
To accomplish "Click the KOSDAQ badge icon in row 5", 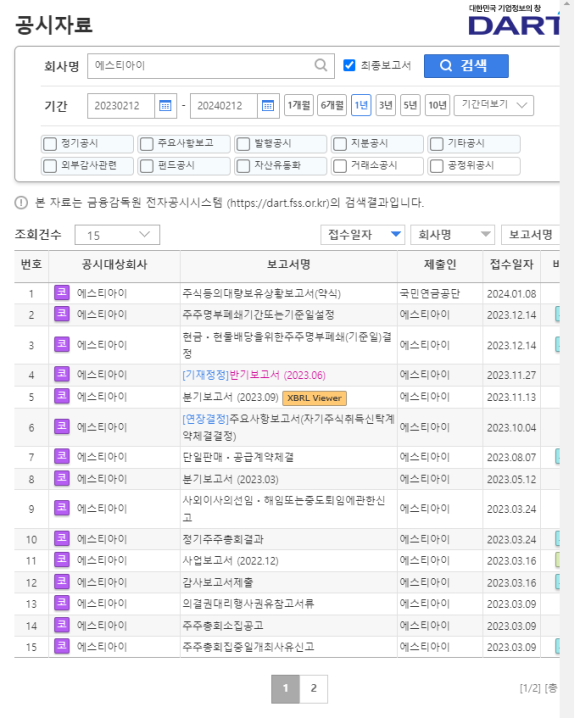I will (62, 396).
